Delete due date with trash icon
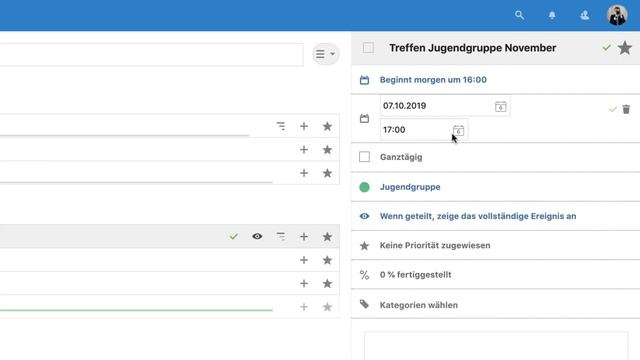The height and width of the screenshot is (360, 640). 626,109
